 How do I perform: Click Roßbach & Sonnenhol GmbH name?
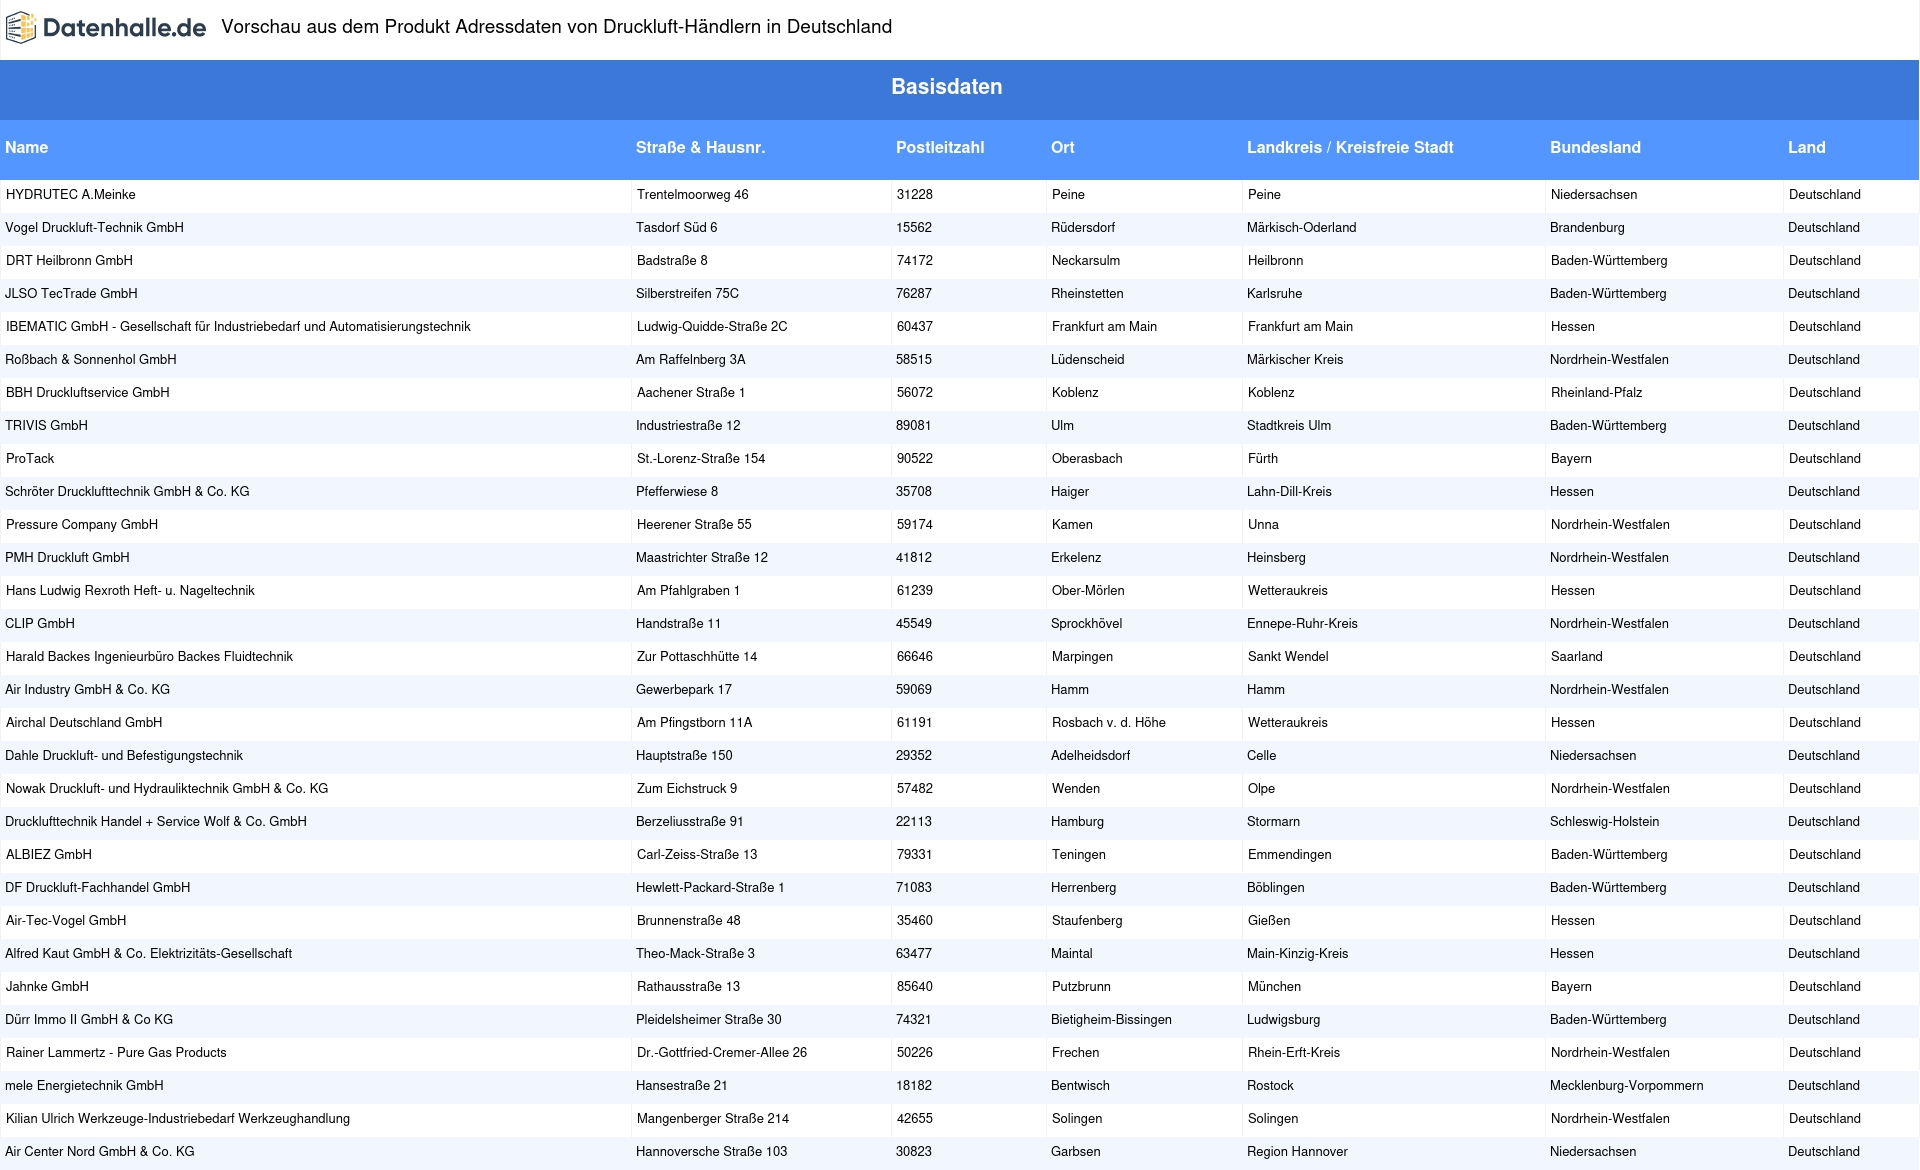pyautogui.click(x=91, y=360)
